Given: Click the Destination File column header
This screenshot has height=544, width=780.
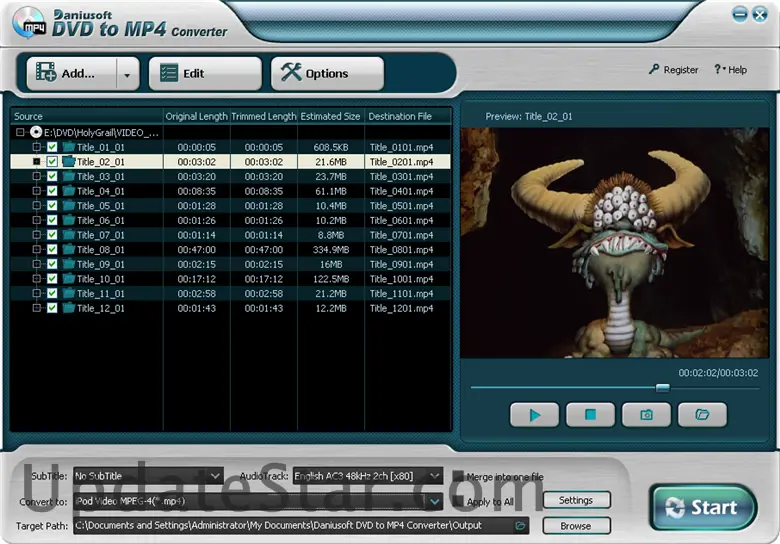Looking at the screenshot, I should [x=408, y=116].
